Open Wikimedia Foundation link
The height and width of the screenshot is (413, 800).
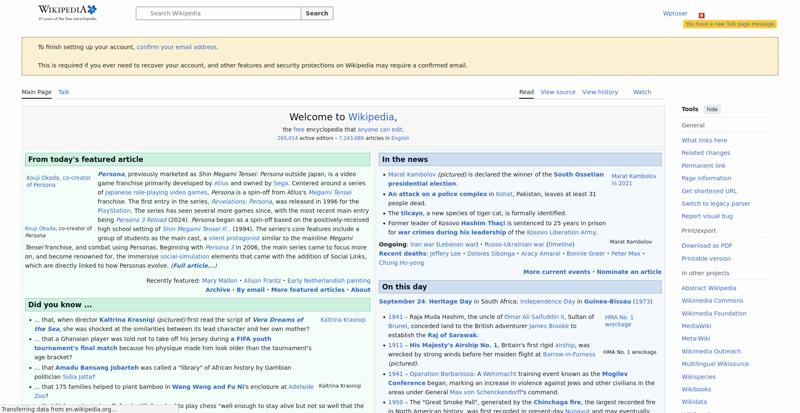click(x=714, y=313)
